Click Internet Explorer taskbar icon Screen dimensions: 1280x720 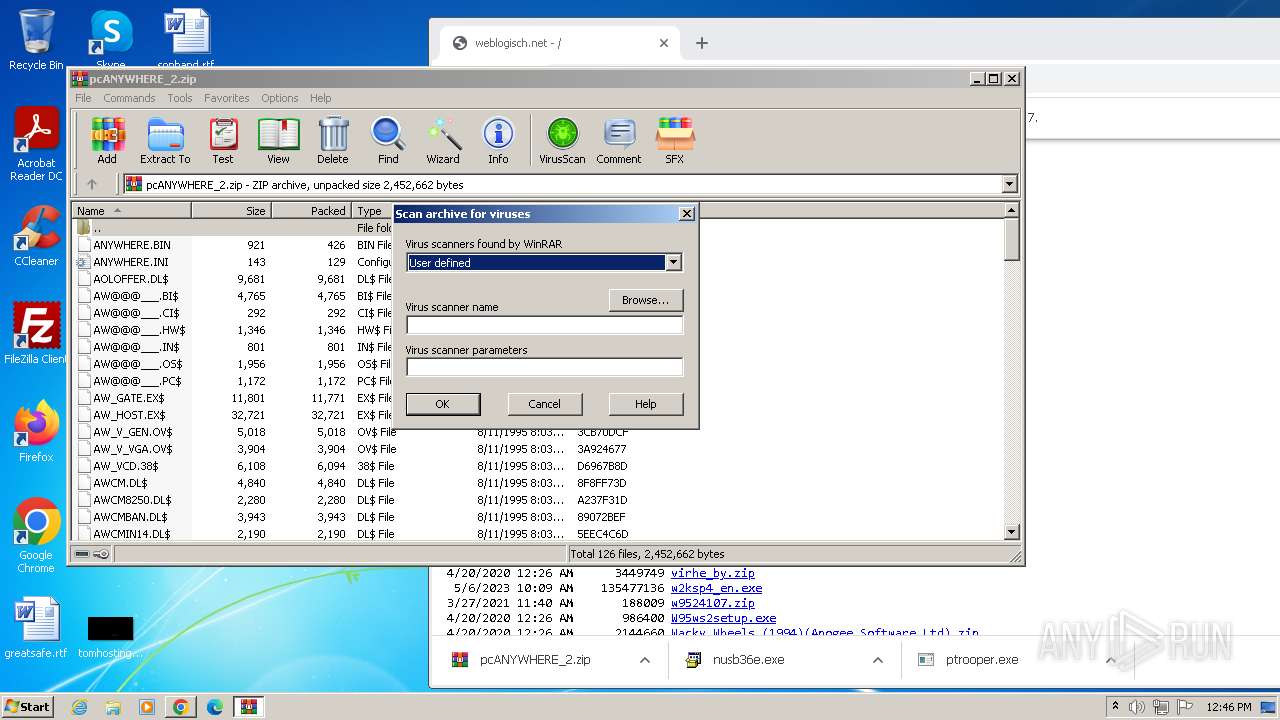pos(79,707)
